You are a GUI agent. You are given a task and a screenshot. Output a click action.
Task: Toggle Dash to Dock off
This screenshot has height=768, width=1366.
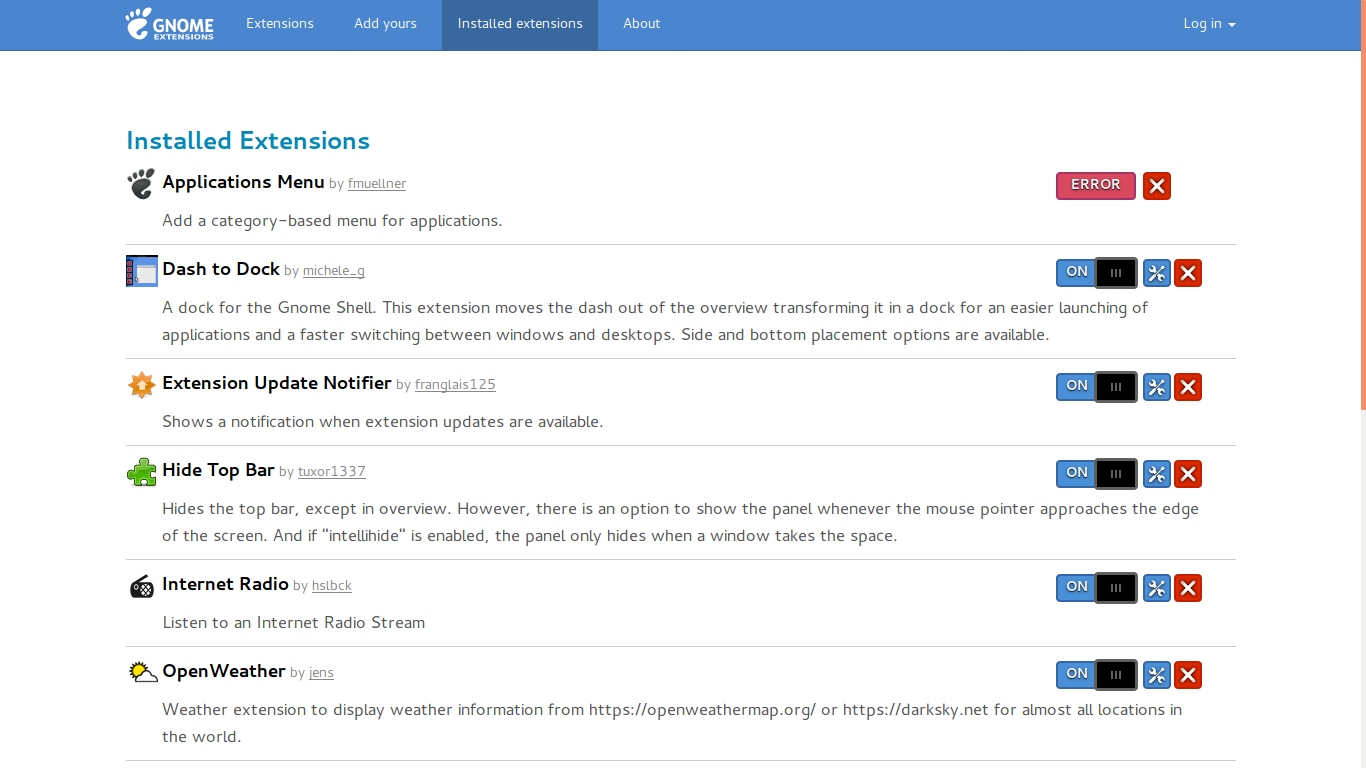(x=1097, y=273)
